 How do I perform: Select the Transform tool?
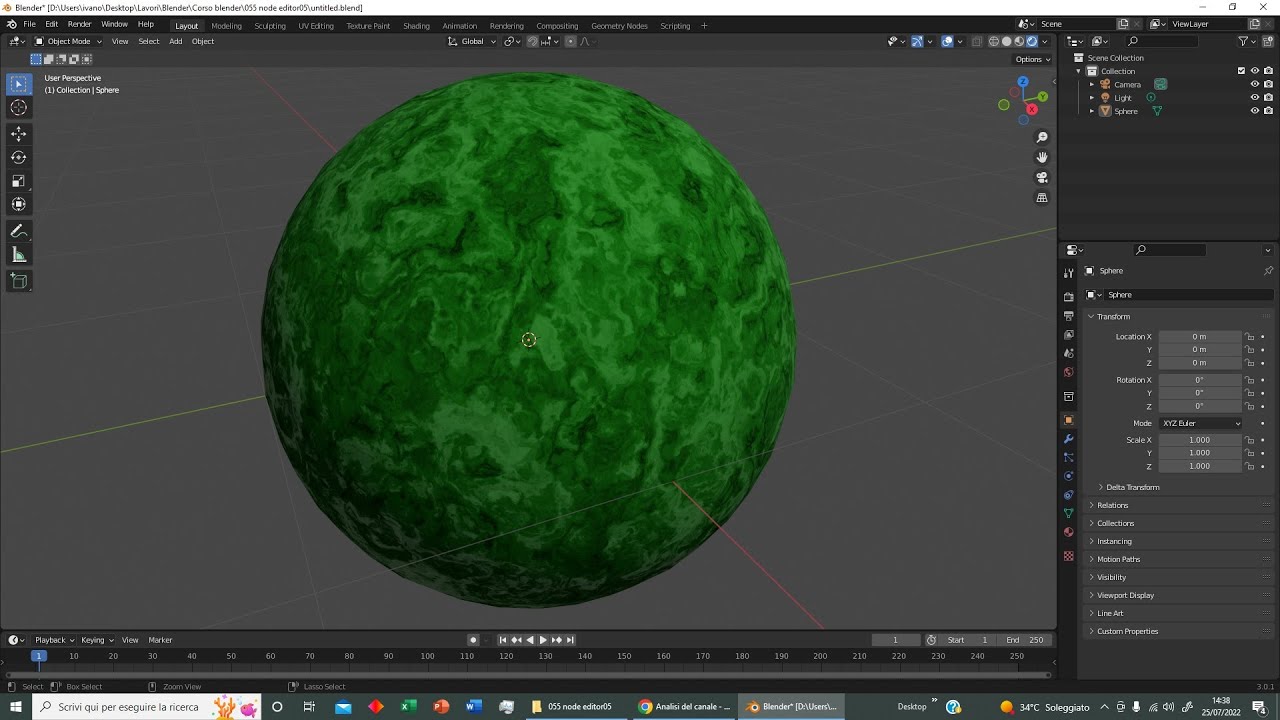[x=18, y=204]
